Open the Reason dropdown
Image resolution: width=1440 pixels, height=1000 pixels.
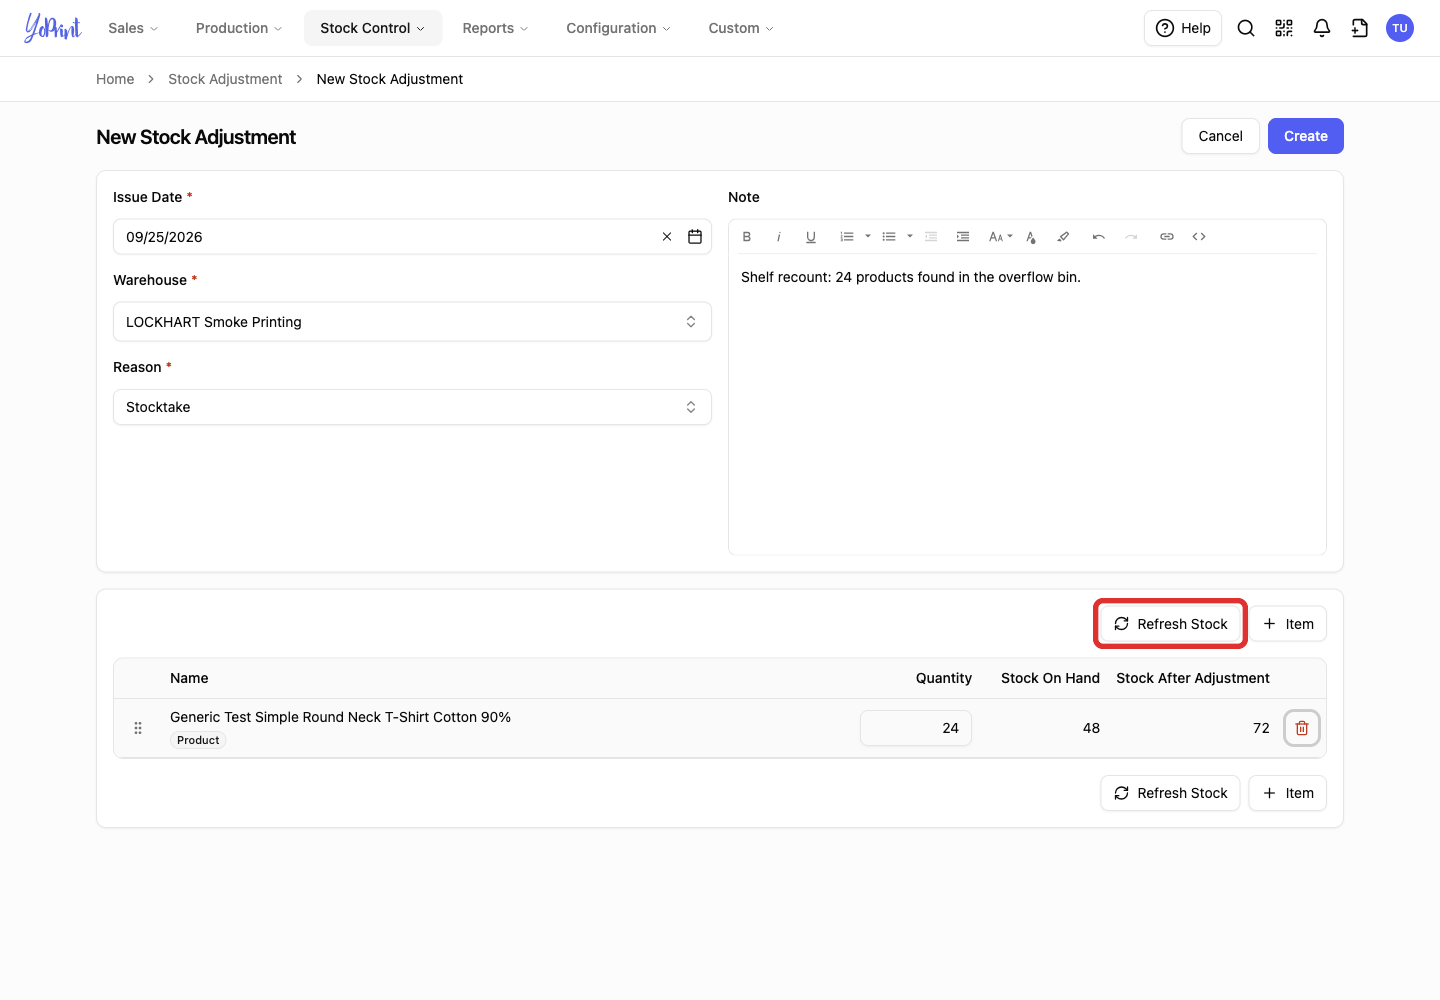pos(412,407)
